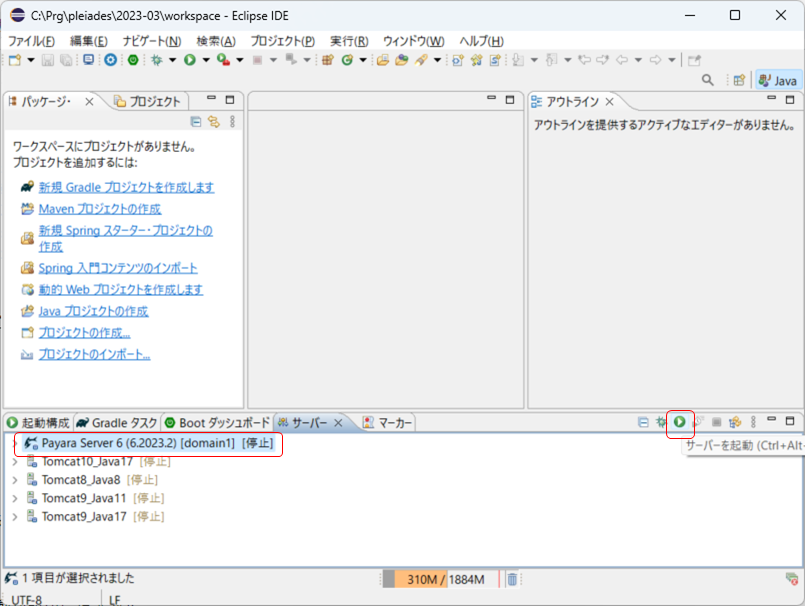
Task: Click the Maven プロジェクトの作成 link
Action: [100, 209]
